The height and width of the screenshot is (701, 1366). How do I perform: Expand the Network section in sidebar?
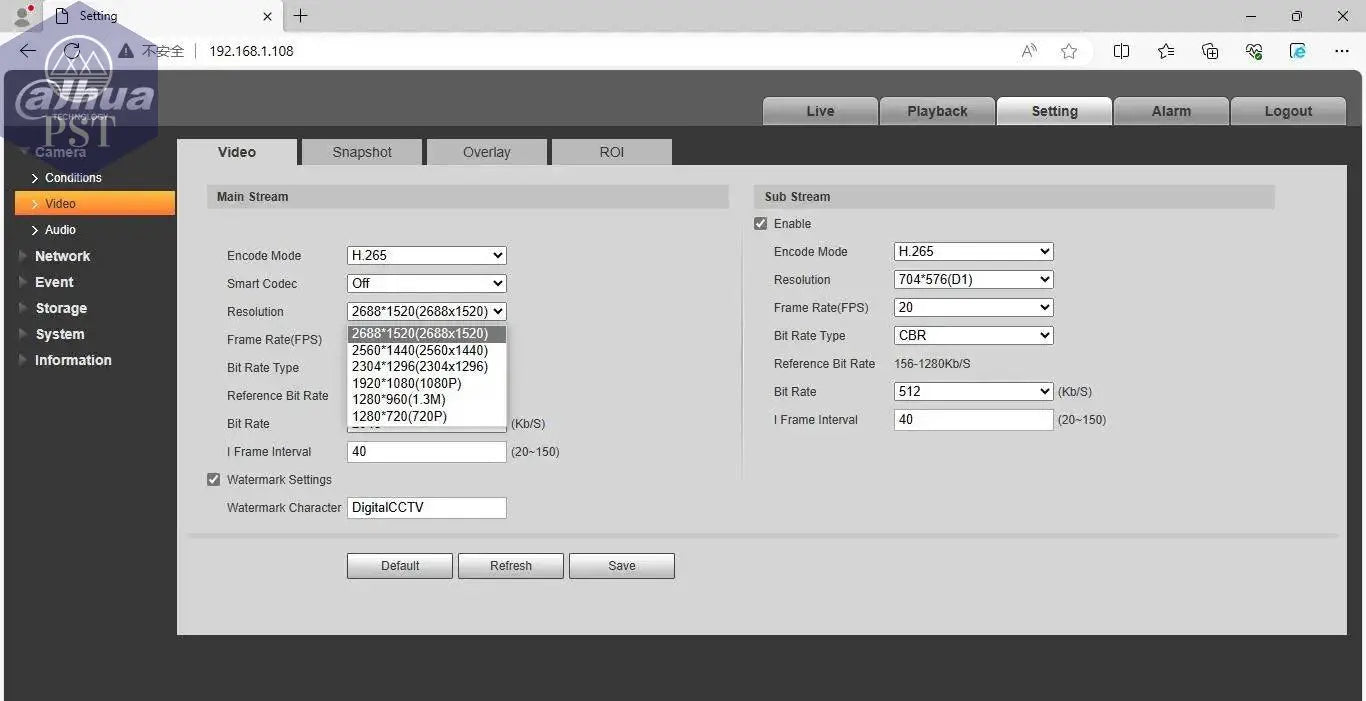coord(62,256)
